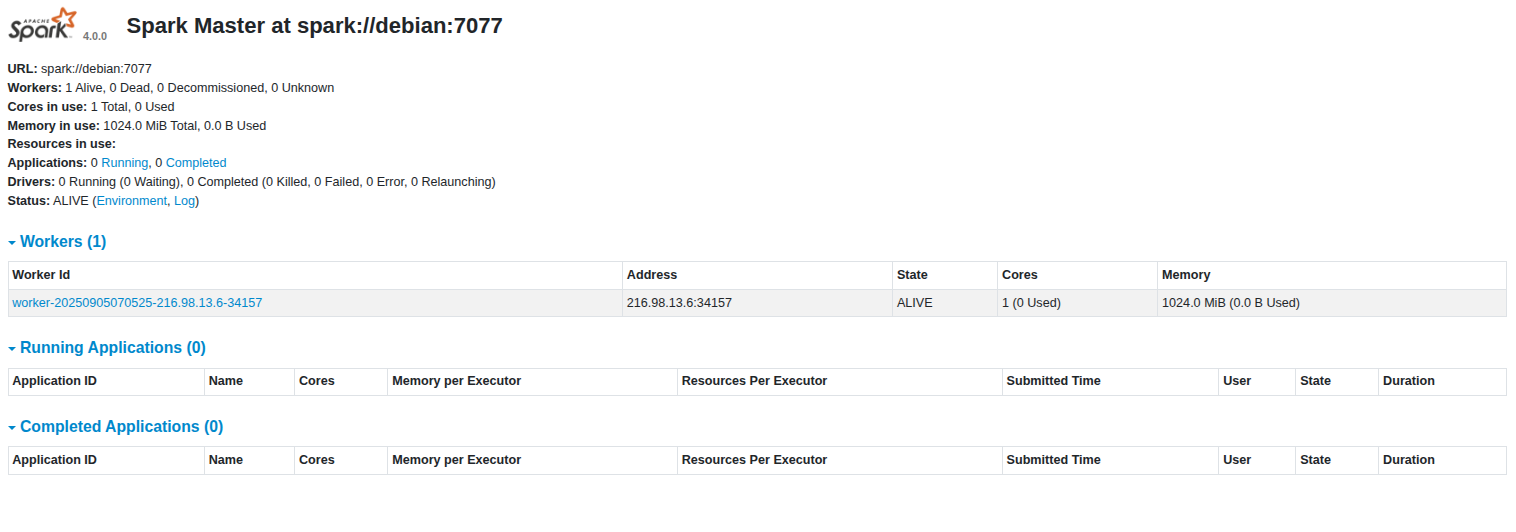Click the Workers (1) heading
This screenshot has width=1516, height=532.
point(63,242)
